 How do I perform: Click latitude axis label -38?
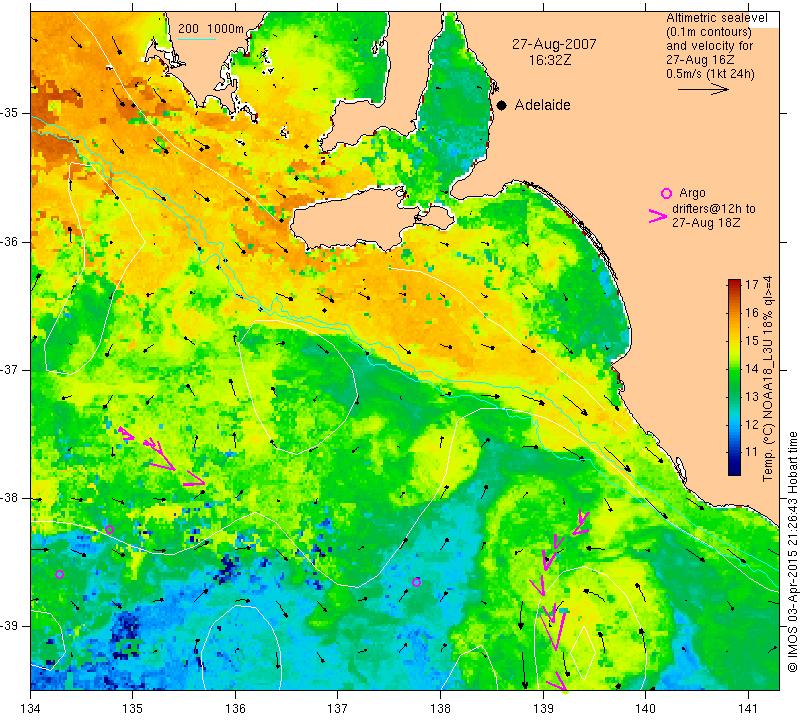coord(10,498)
